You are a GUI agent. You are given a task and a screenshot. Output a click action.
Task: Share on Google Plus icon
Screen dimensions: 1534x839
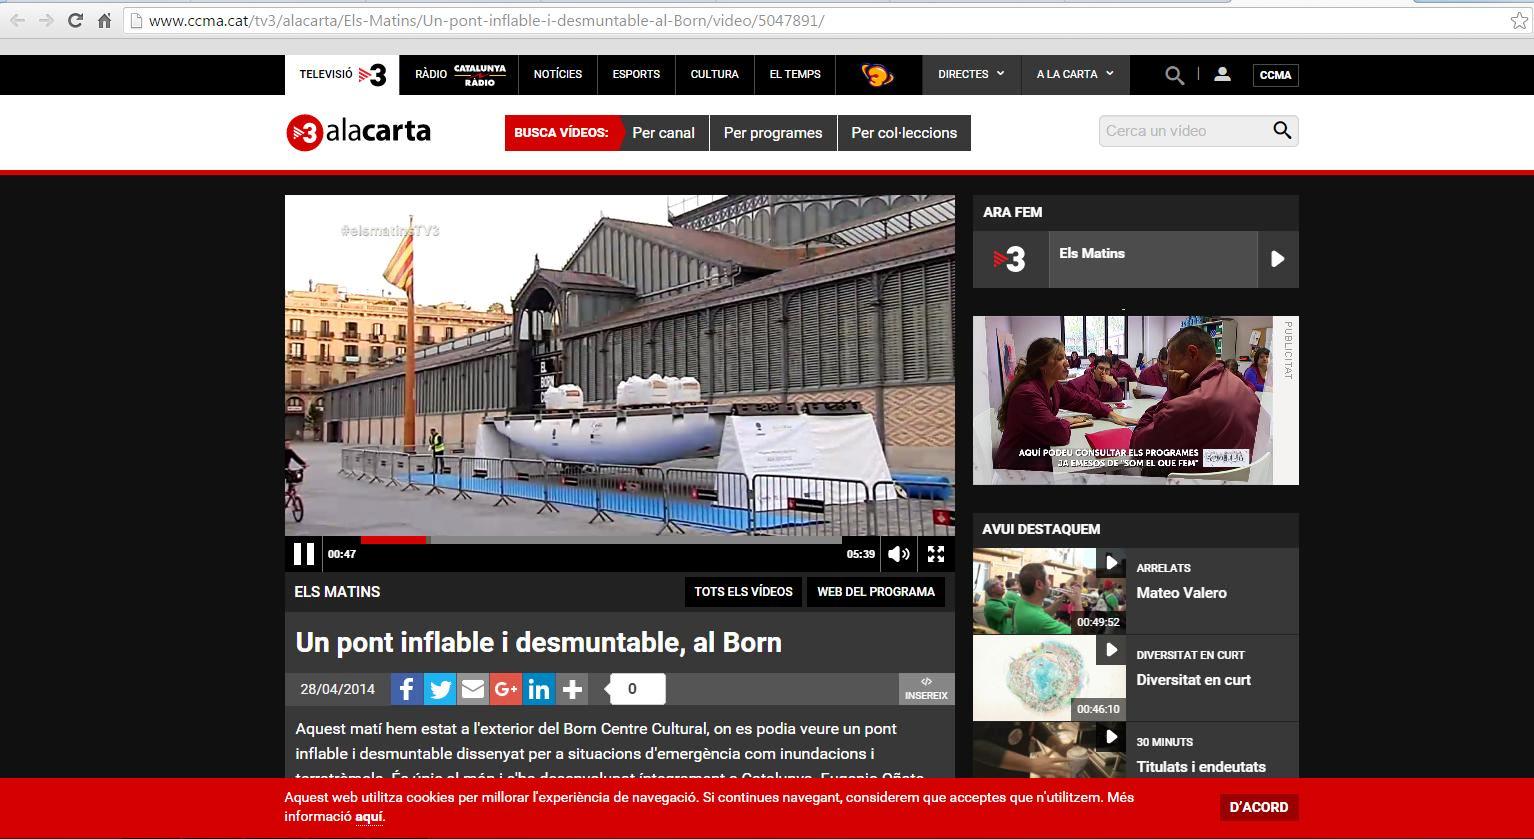click(x=505, y=689)
